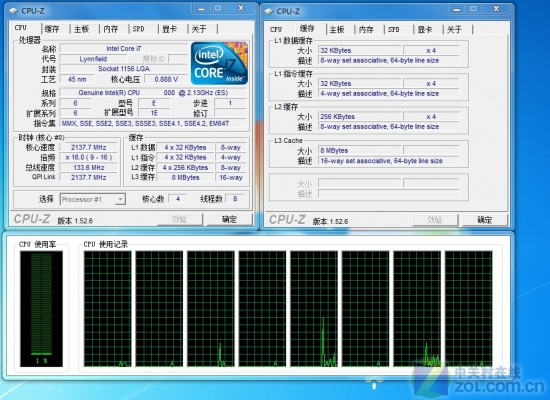Open the 内存 tab in left CPU-Z window

(111, 29)
